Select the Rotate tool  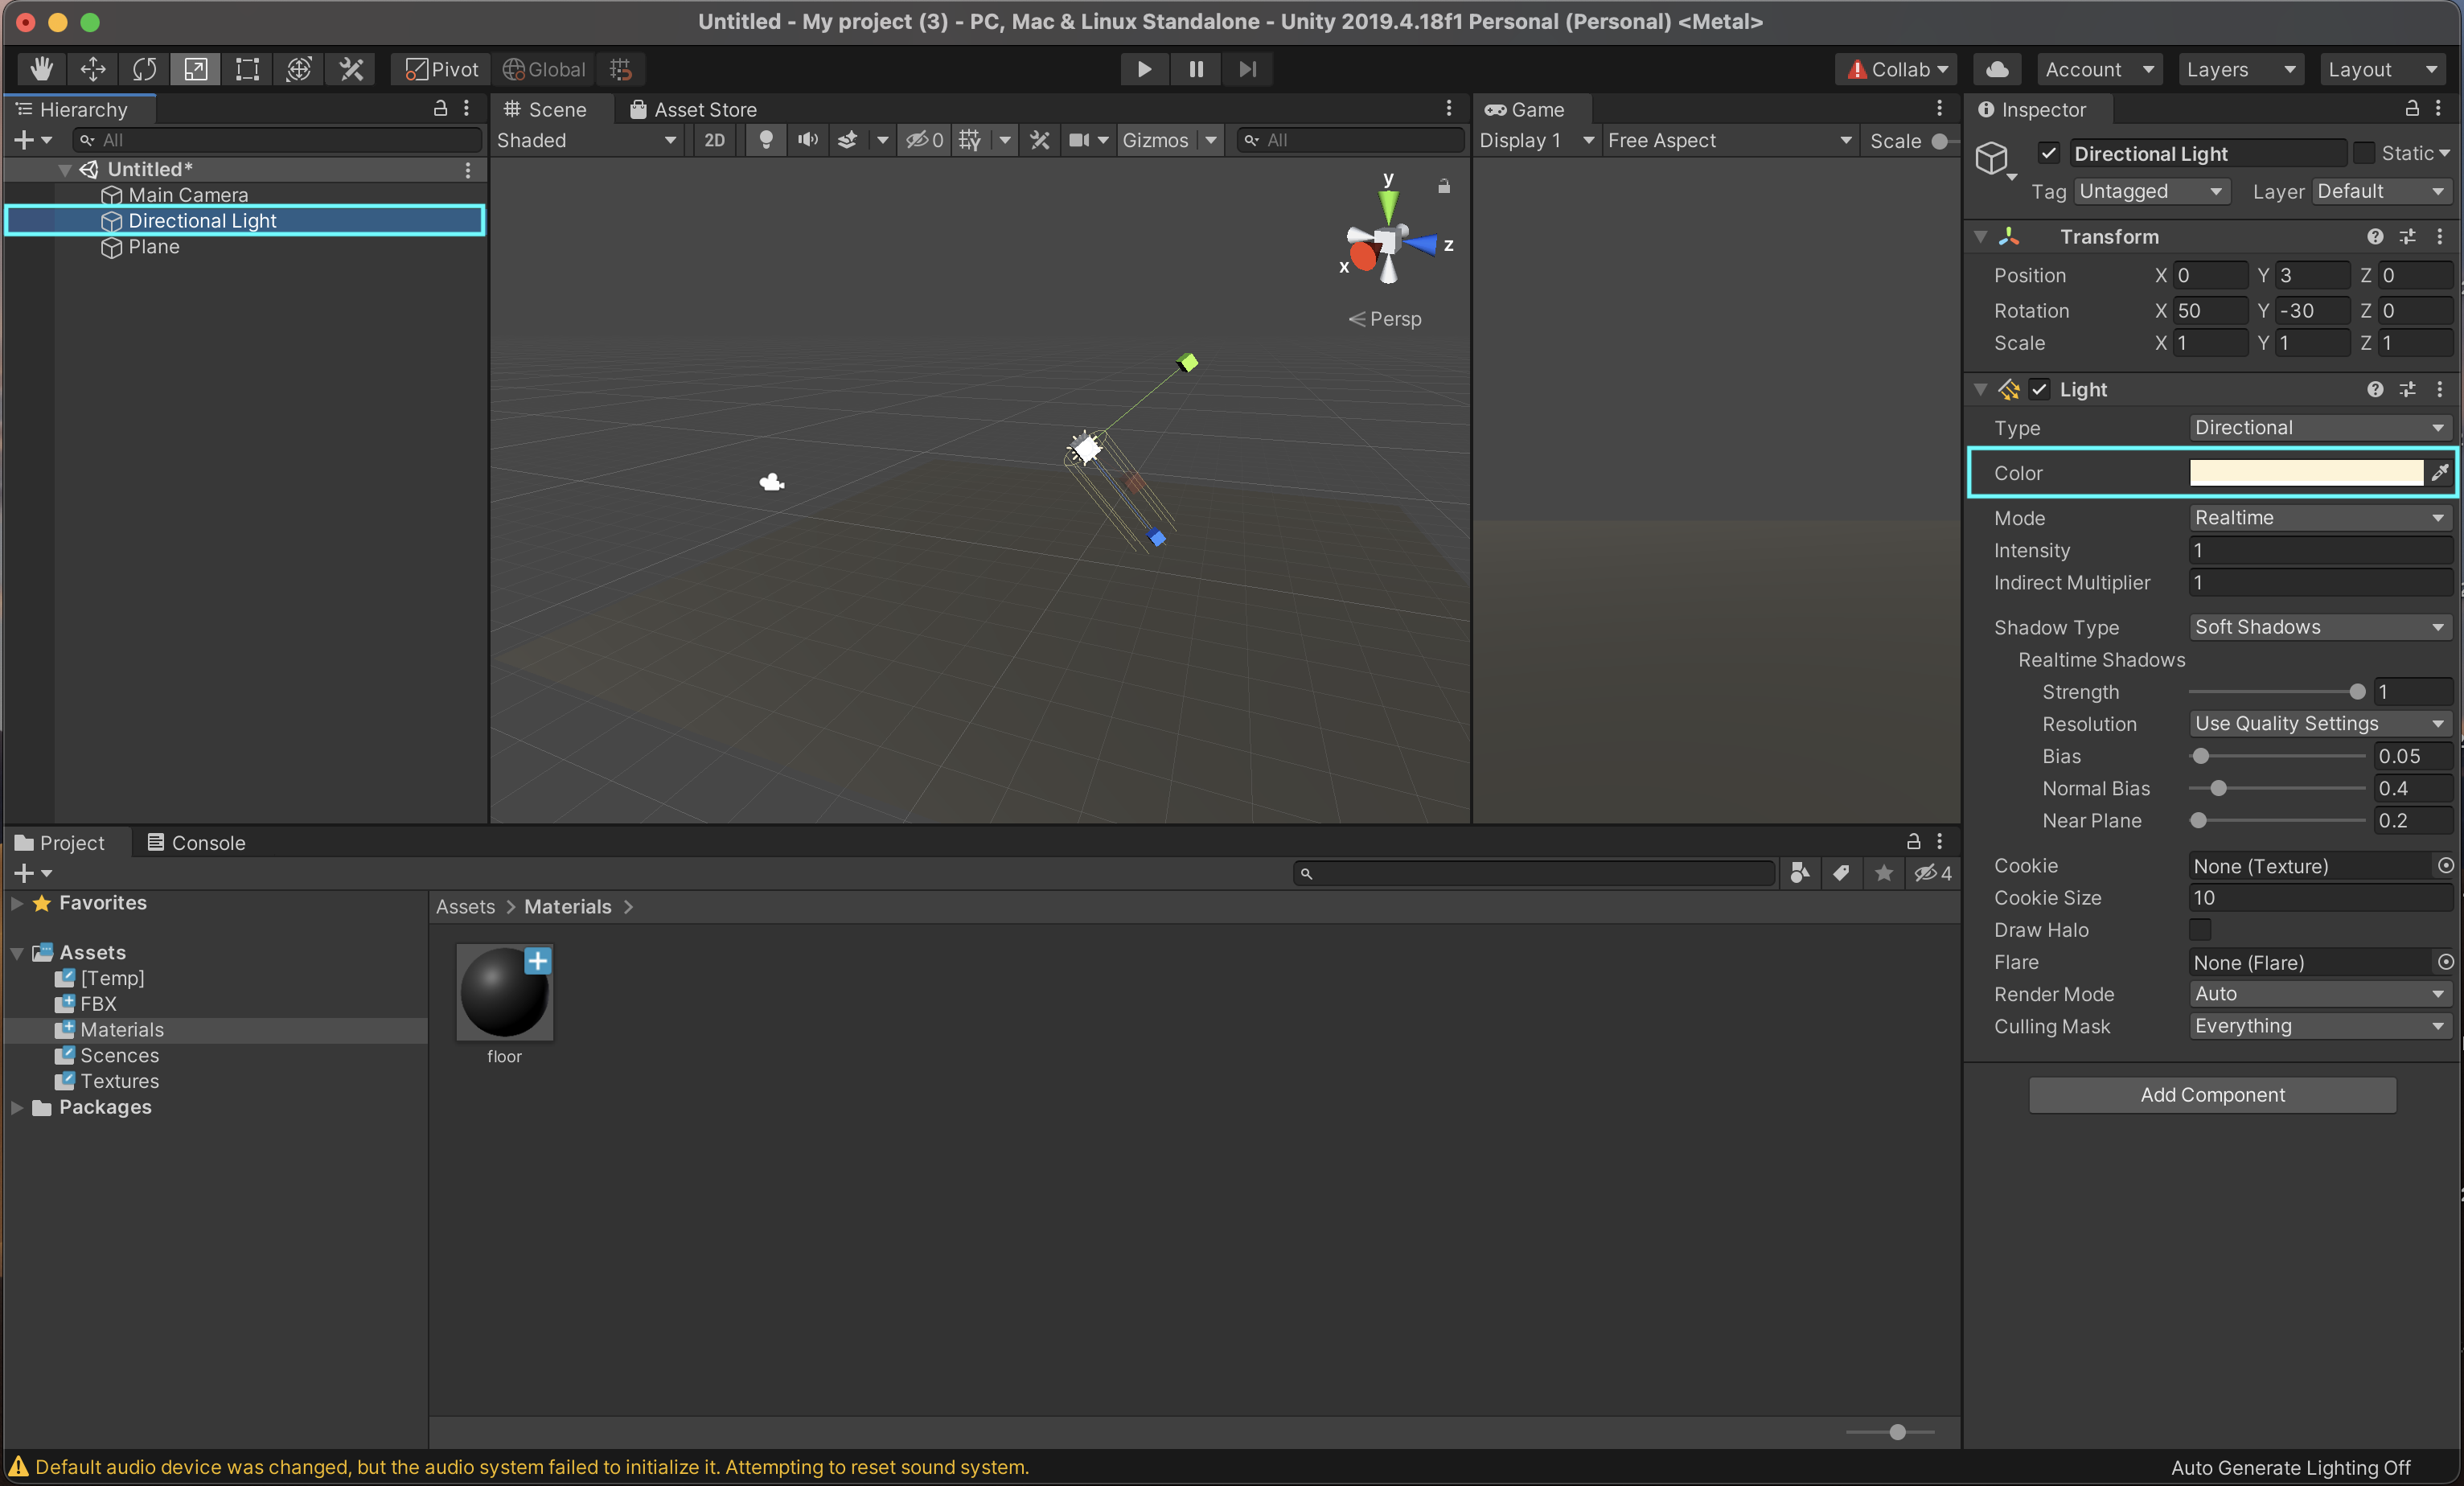145,69
